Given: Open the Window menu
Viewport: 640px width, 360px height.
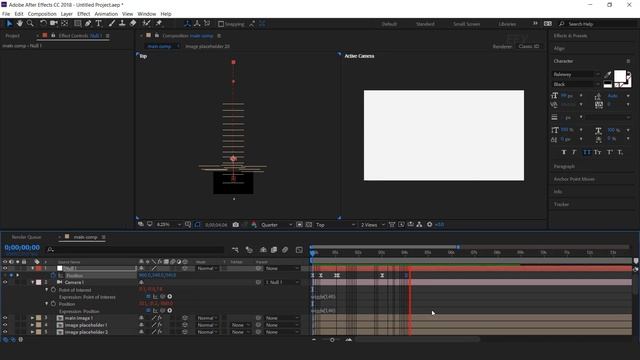Looking at the screenshot, I should pos(147,14).
